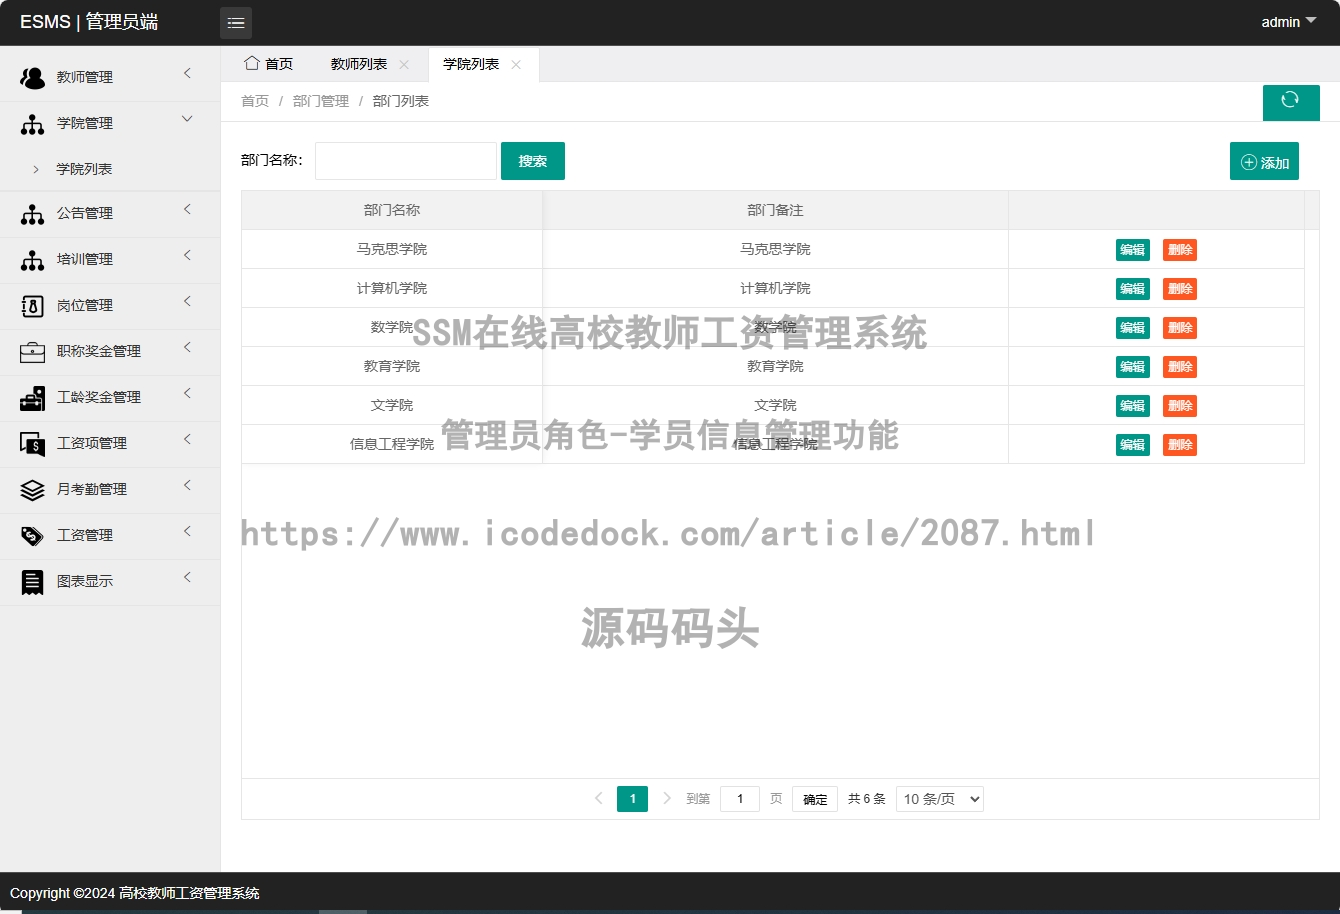Image resolution: width=1340 pixels, height=914 pixels.
Task: Expand the 培训管理 menu chevron
Action: point(187,255)
